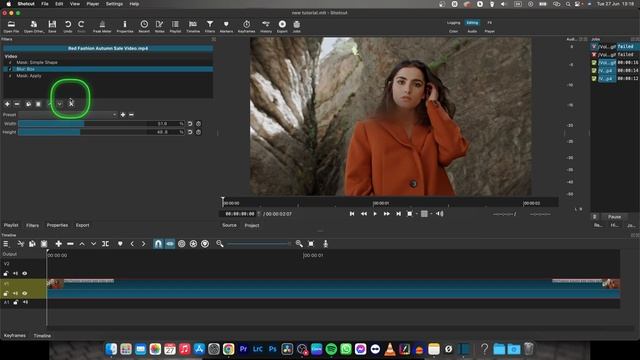
Task: Open the Settings menu
Action: pyautogui.click(x=114, y=4)
